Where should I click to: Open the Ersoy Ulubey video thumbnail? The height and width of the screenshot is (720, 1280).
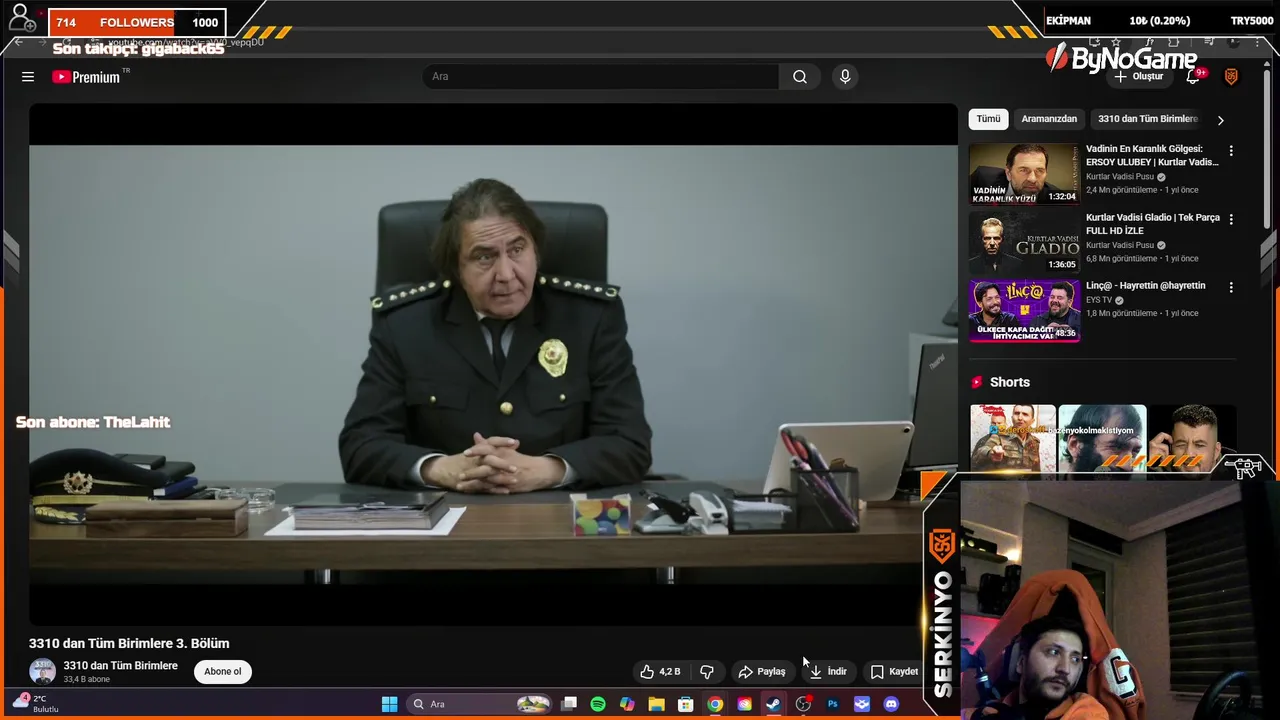1024,174
